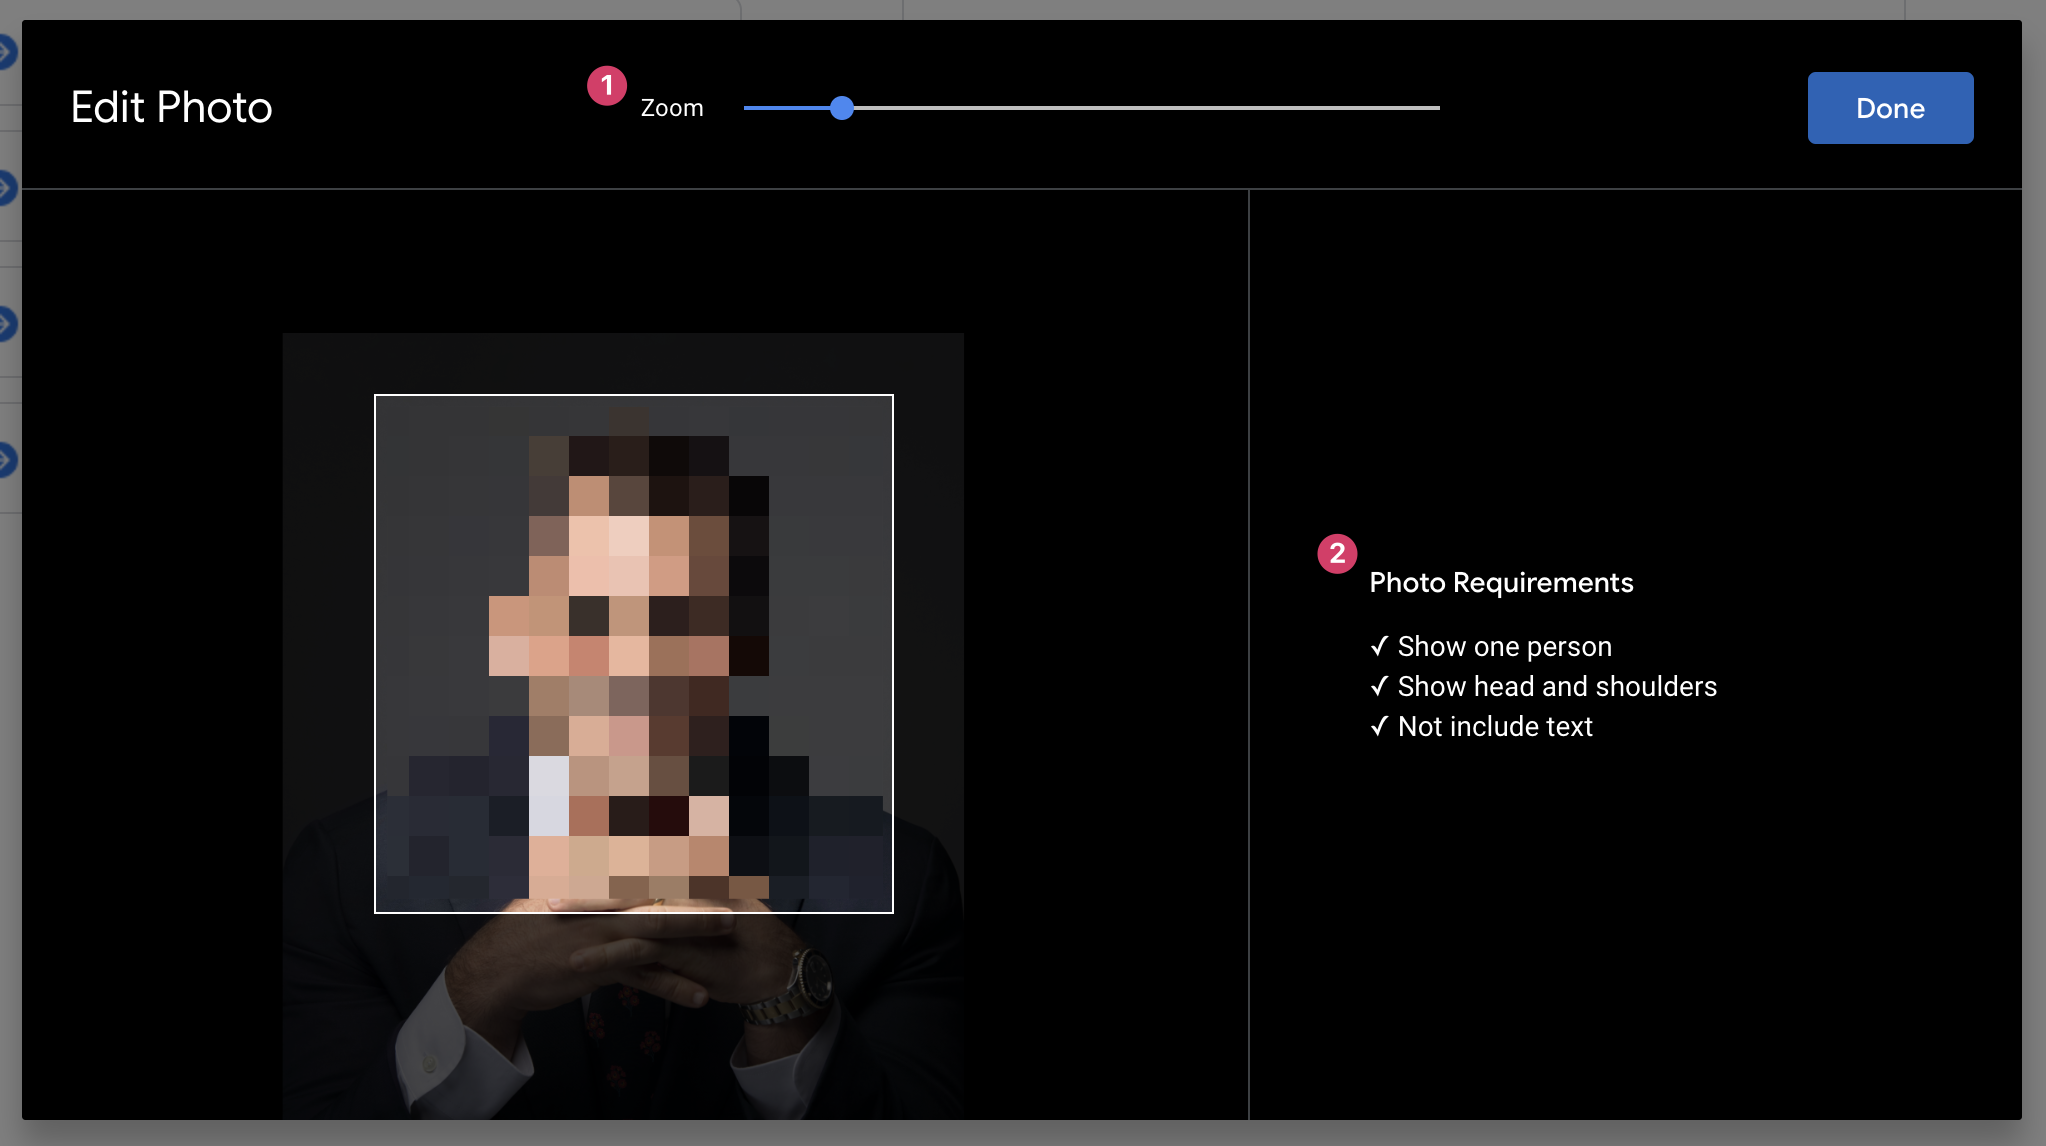Select the 'Not include text' requirement
The height and width of the screenshot is (1146, 2046).
tap(1494, 727)
